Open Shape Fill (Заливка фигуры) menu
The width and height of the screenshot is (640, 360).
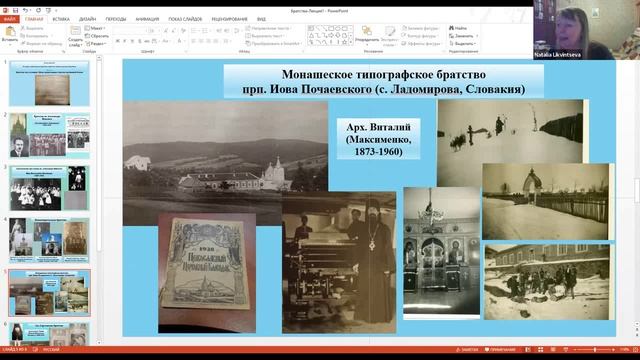420,29
